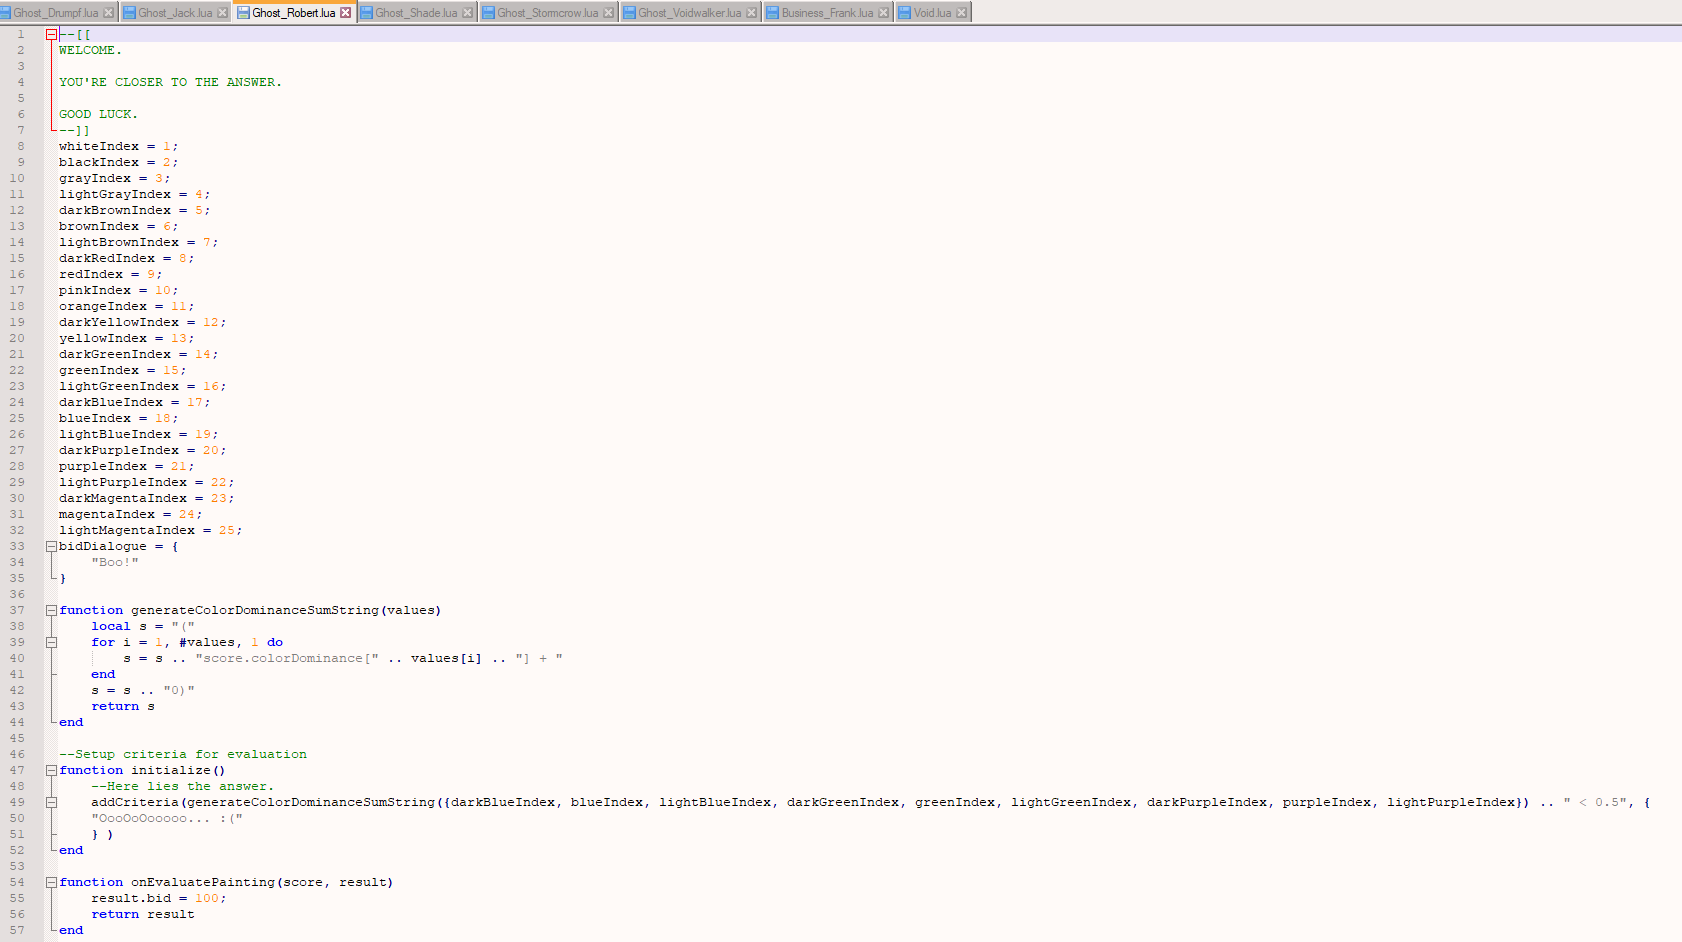Click the line "darkRedIndex = 8;"
This screenshot has height=942, width=1682.
click(126, 258)
